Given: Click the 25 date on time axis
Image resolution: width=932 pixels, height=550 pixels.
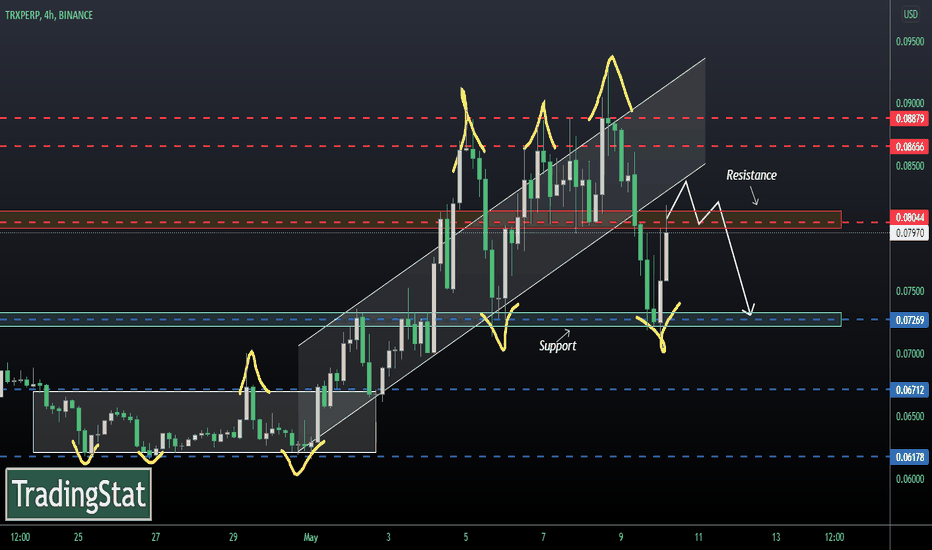Looking at the screenshot, I should (78, 537).
